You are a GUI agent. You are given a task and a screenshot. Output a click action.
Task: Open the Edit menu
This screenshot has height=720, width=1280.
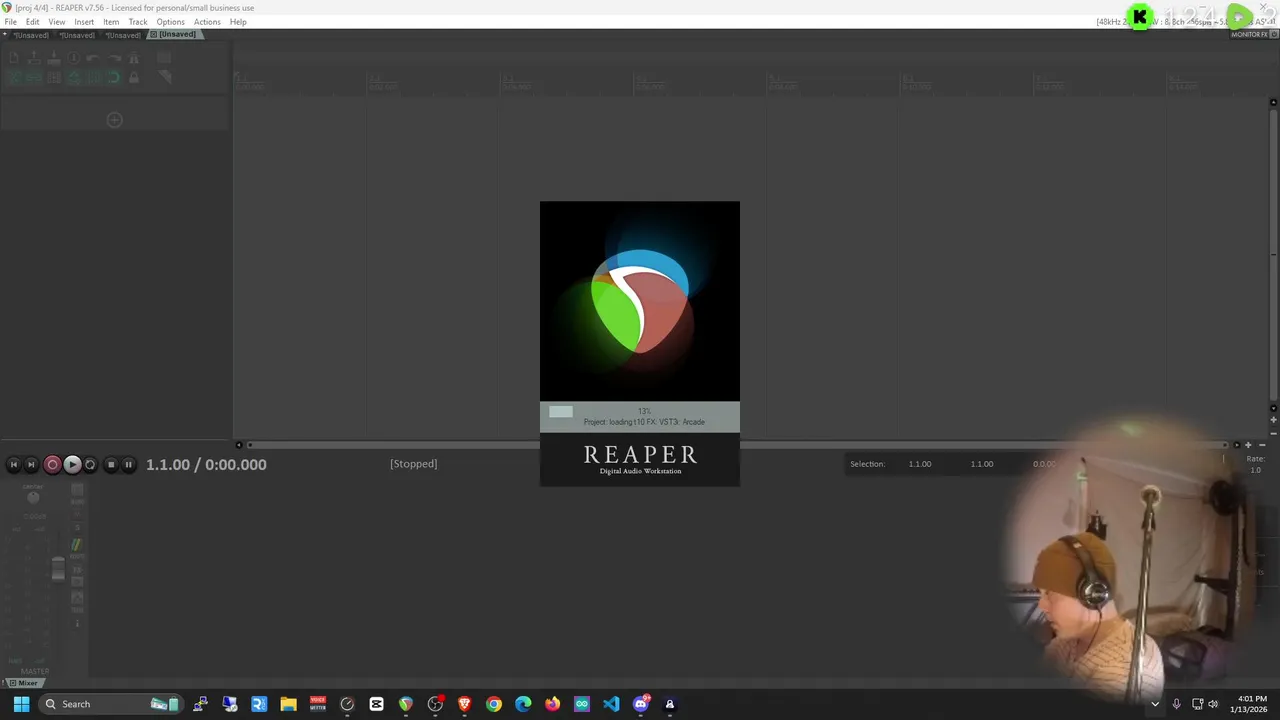[32, 22]
